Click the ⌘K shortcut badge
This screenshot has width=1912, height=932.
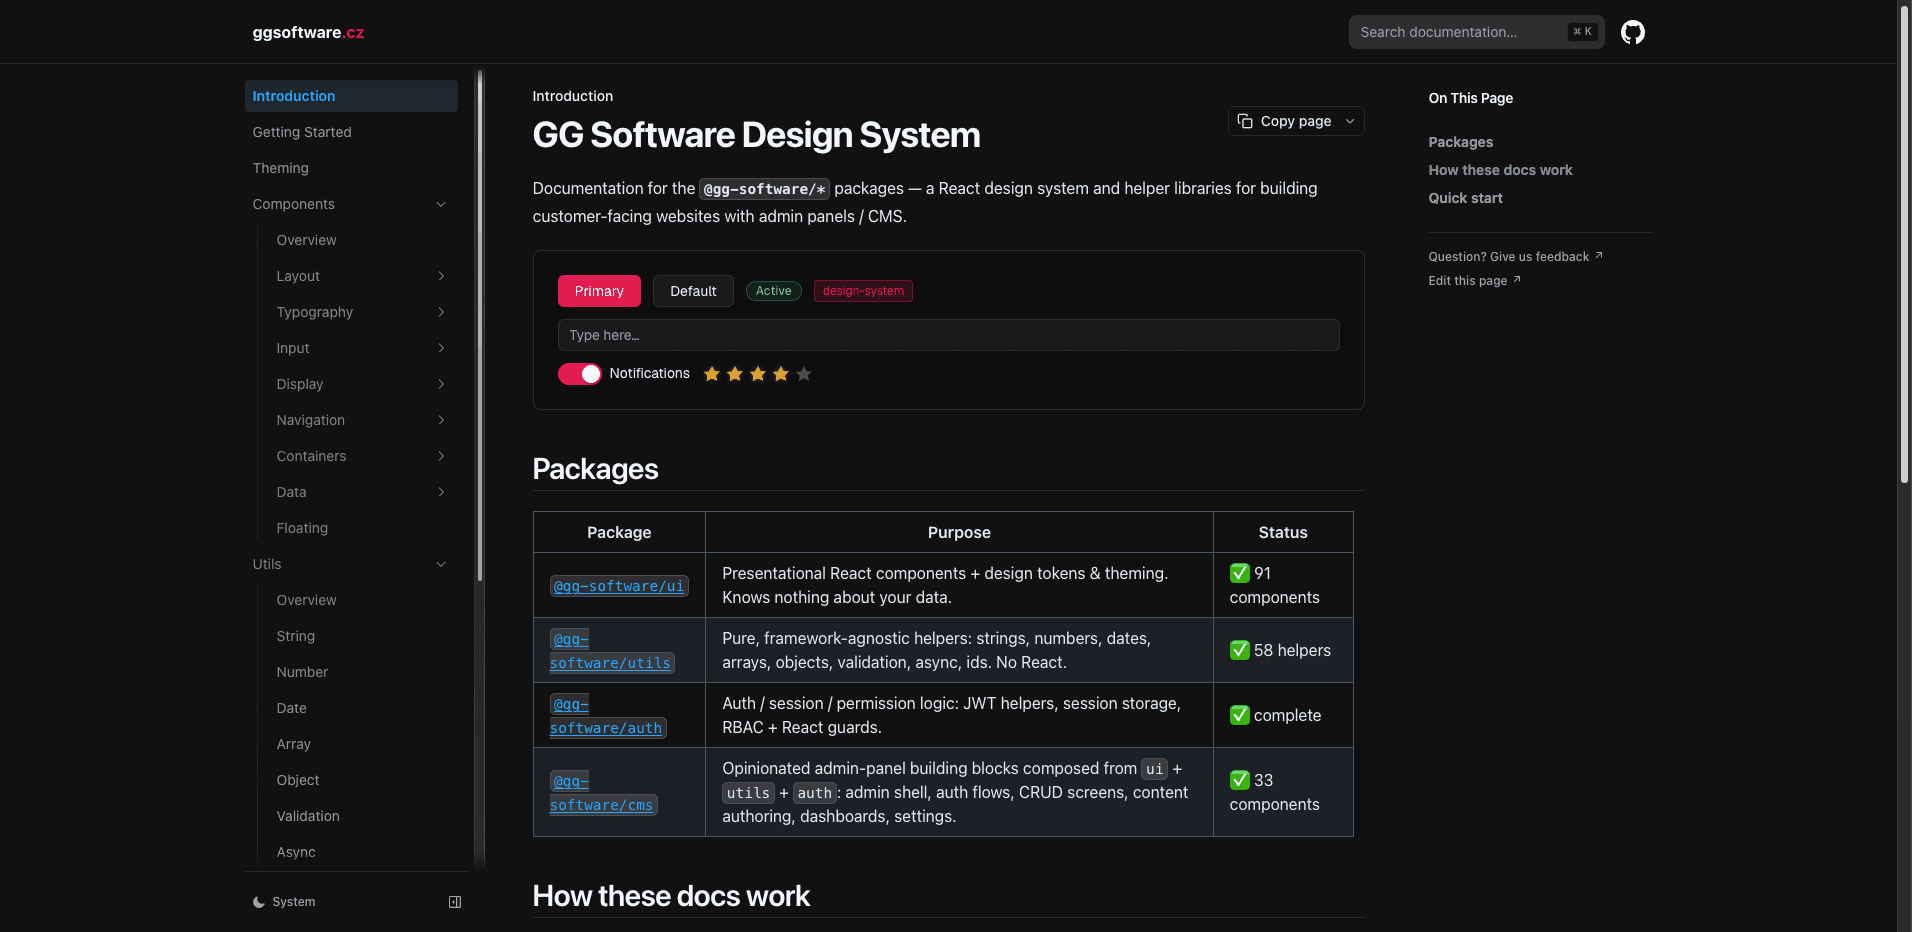click(1582, 32)
